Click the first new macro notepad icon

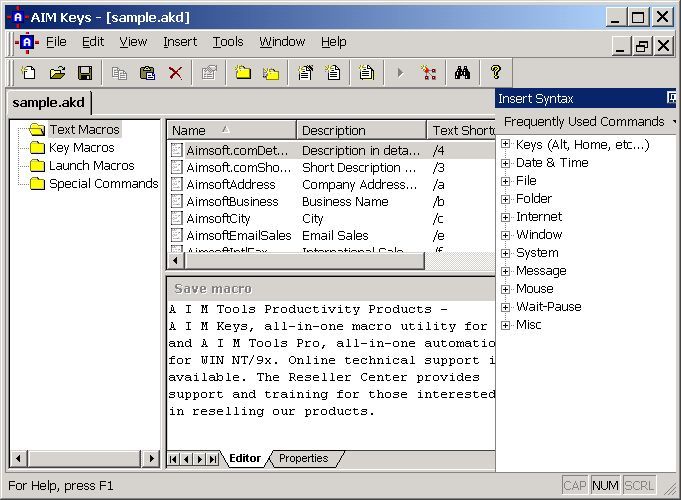(305, 73)
